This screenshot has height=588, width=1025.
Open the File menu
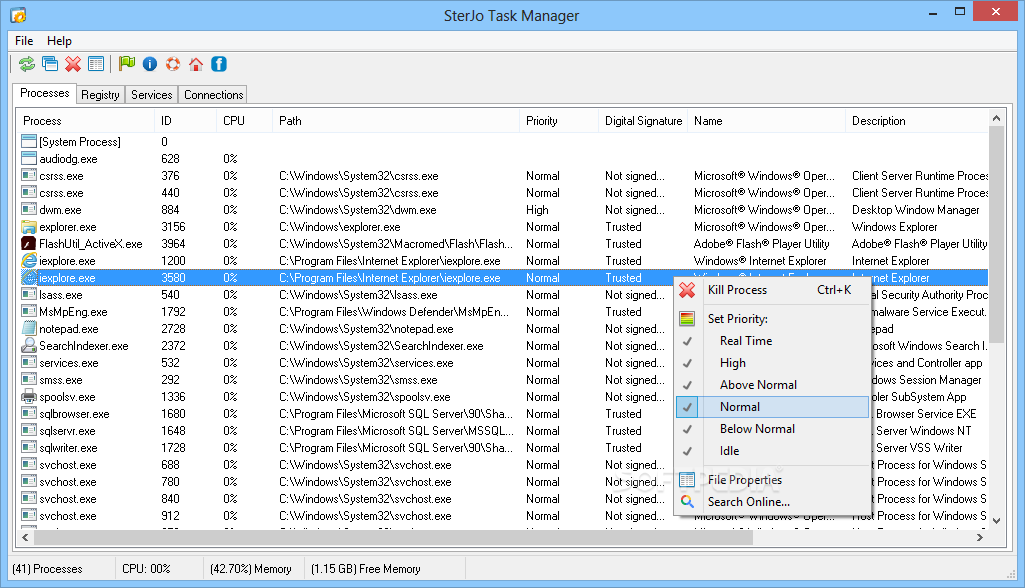24,41
